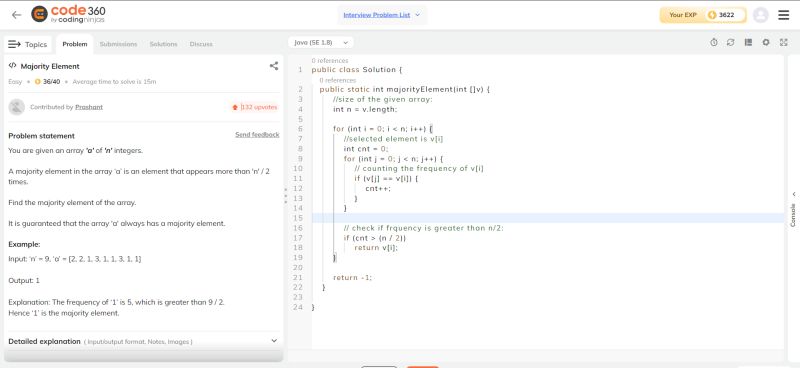Click the 'if (cnt > (n / 2))' line
This screenshot has width=800, height=368.
(375, 238)
